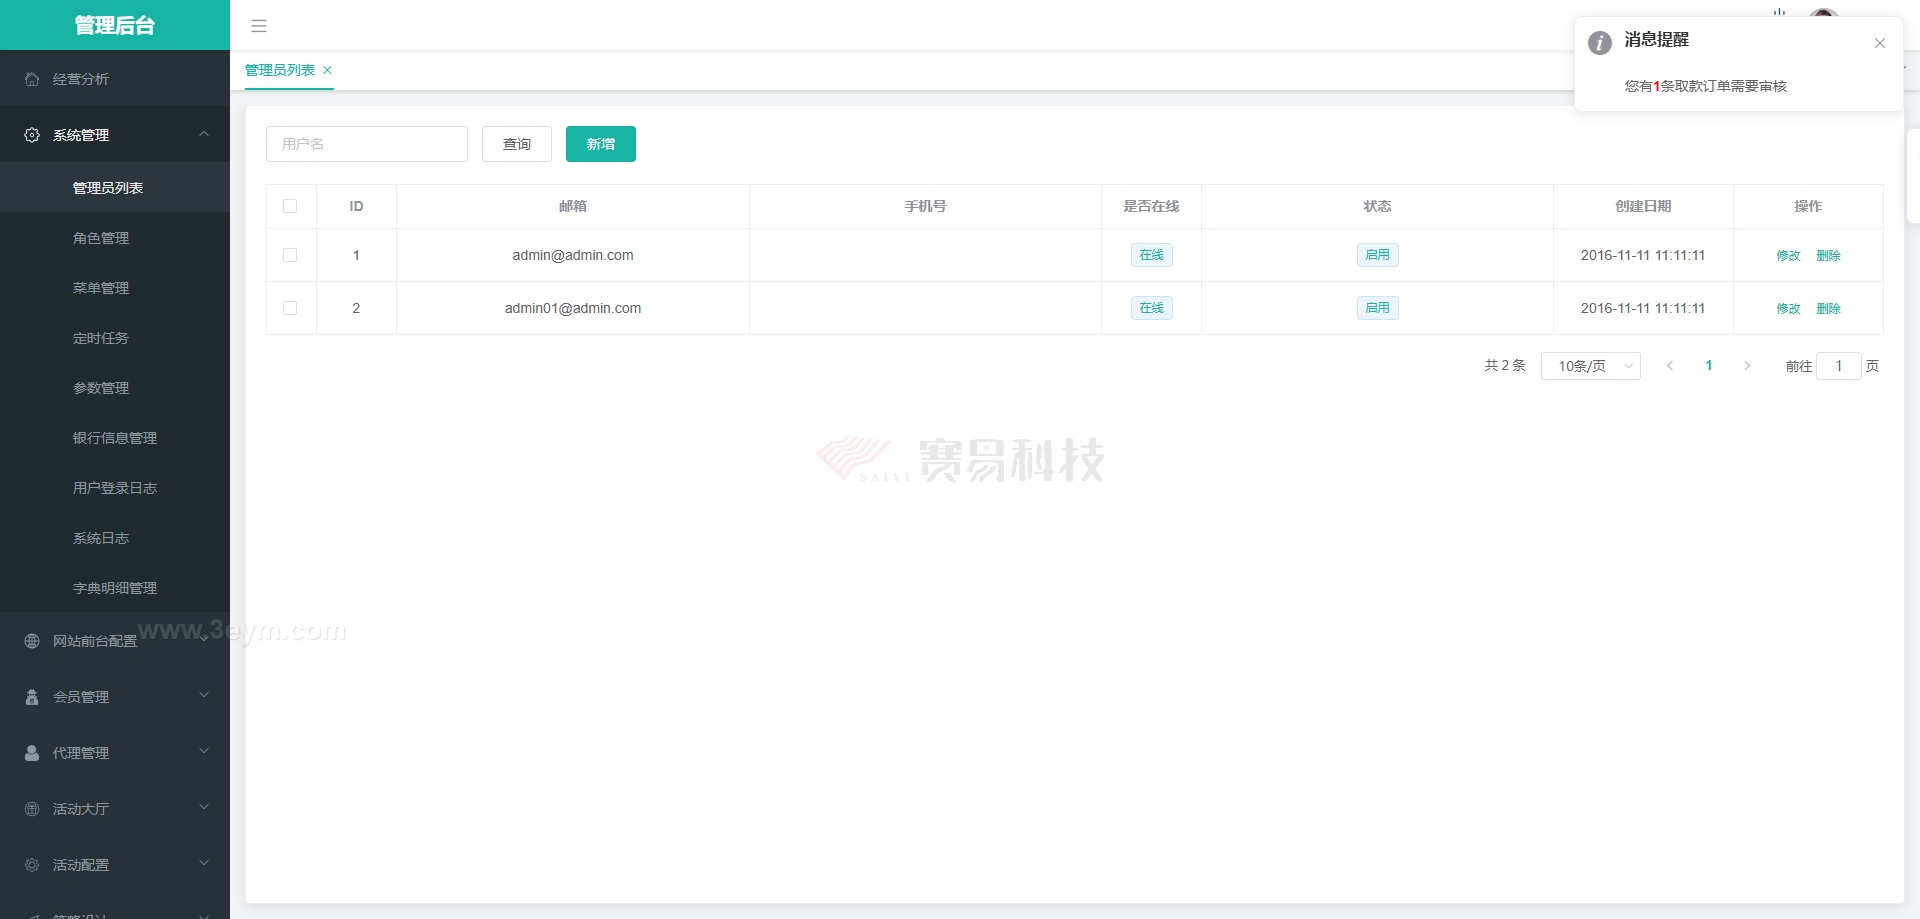Click the 经营分析 home icon
The width and height of the screenshot is (1920, 919).
(x=32, y=79)
